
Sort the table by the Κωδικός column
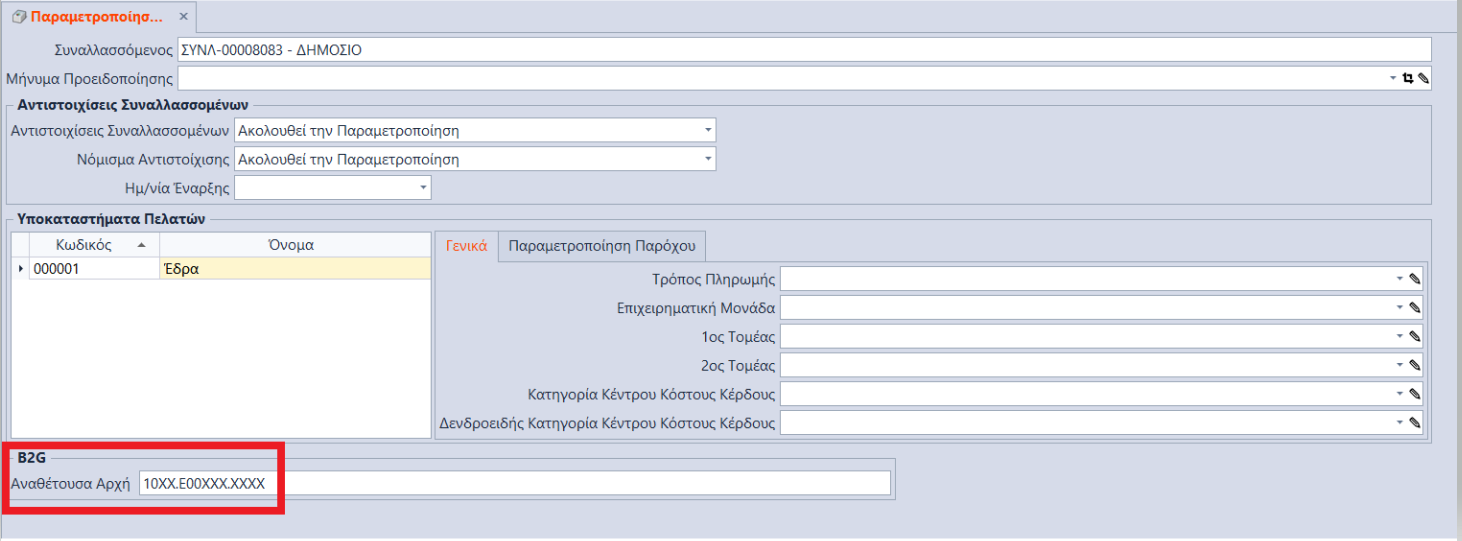point(84,245)
